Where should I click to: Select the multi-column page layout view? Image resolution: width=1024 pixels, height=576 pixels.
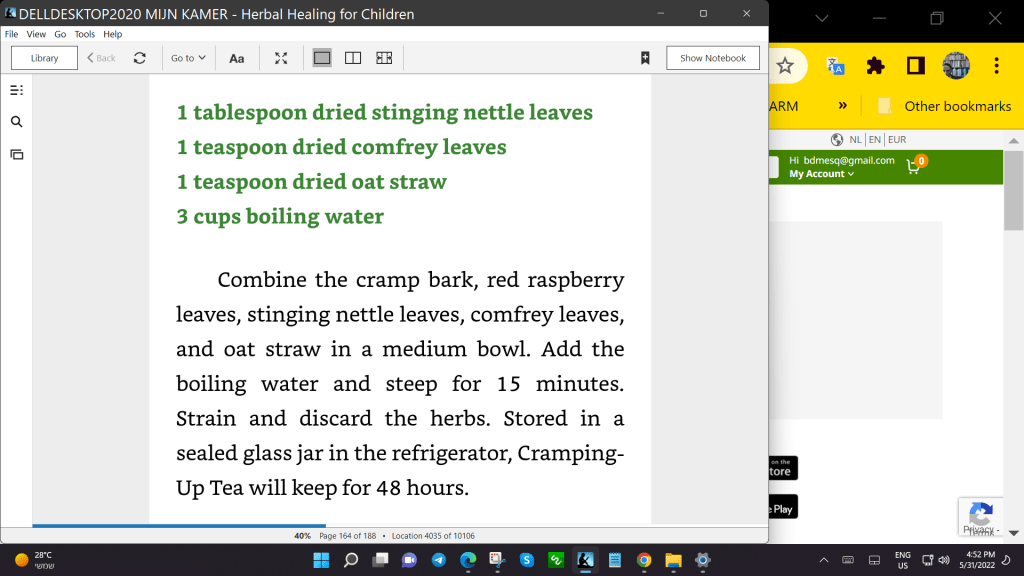384,58
